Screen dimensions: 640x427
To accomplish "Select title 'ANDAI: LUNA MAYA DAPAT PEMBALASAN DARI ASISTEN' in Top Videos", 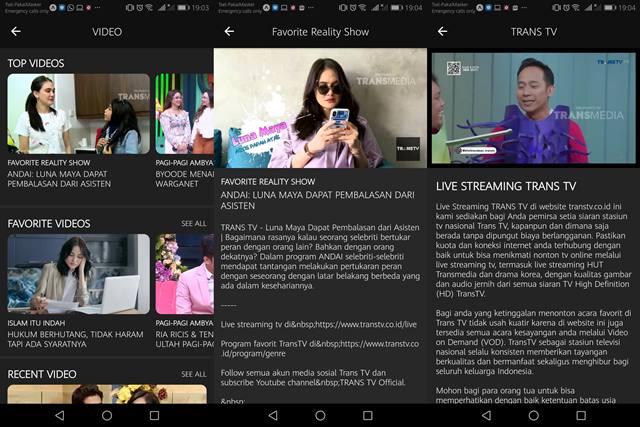I will [x=59, y=179].
